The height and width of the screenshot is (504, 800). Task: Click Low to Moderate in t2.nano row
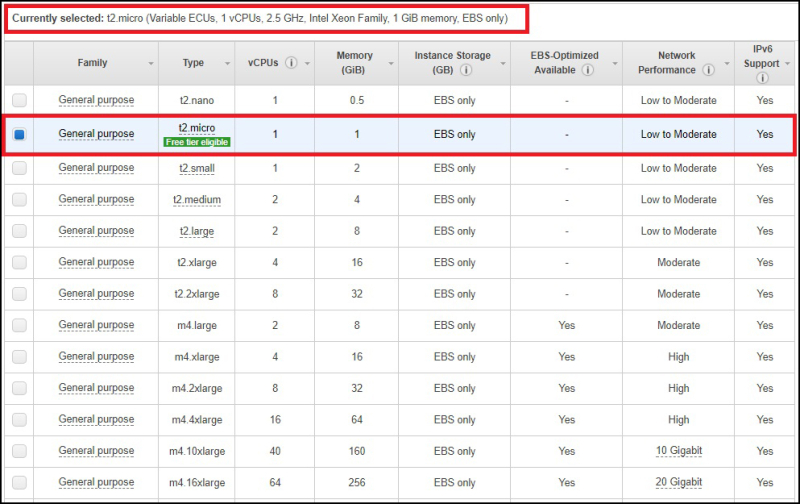(679, 100)
